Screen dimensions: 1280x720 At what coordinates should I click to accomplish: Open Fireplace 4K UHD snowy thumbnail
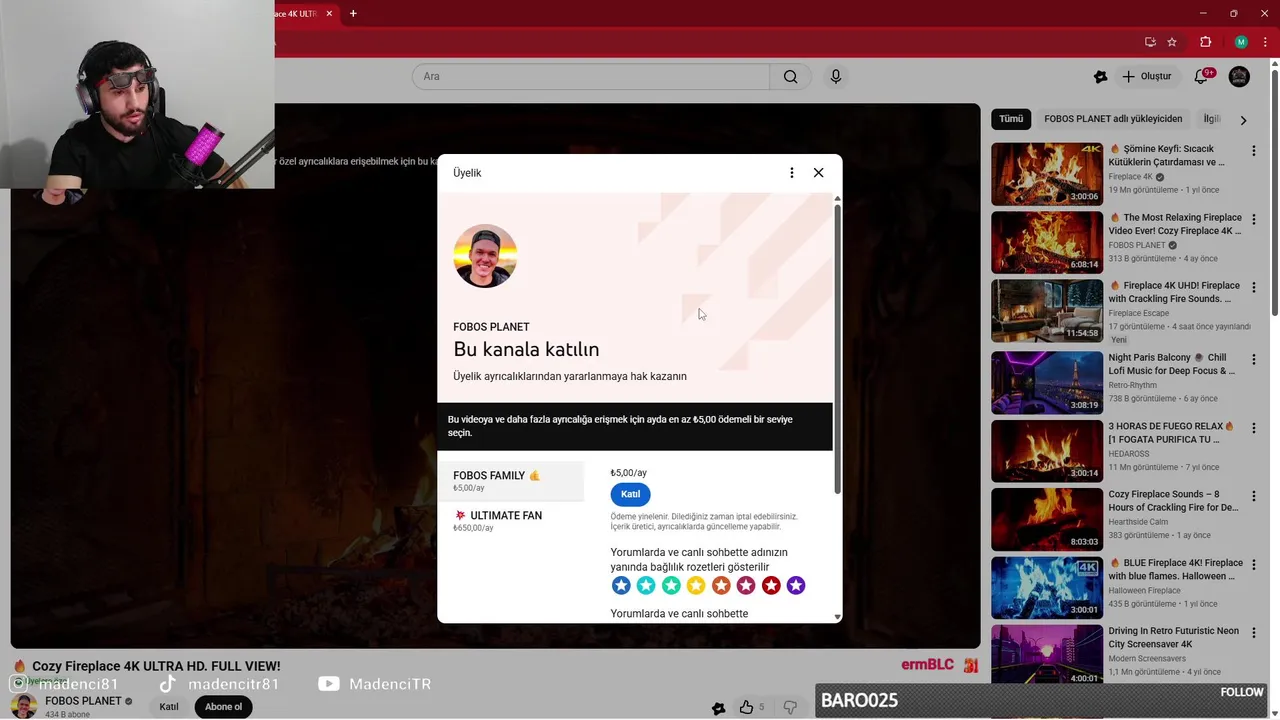[x=1047, y=311]
